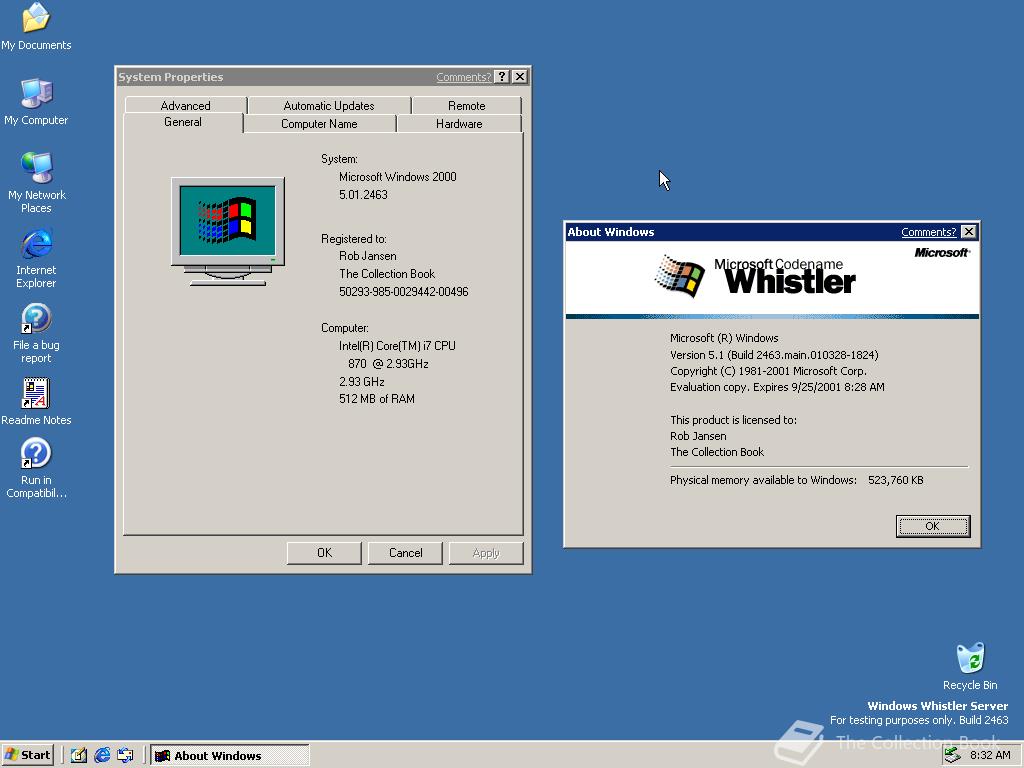Image resolution: width=1024 pixels, height=768 pixels.
Task: Switch to the Advanced tab
Action: pyautogui.click(x=185, y=105)
